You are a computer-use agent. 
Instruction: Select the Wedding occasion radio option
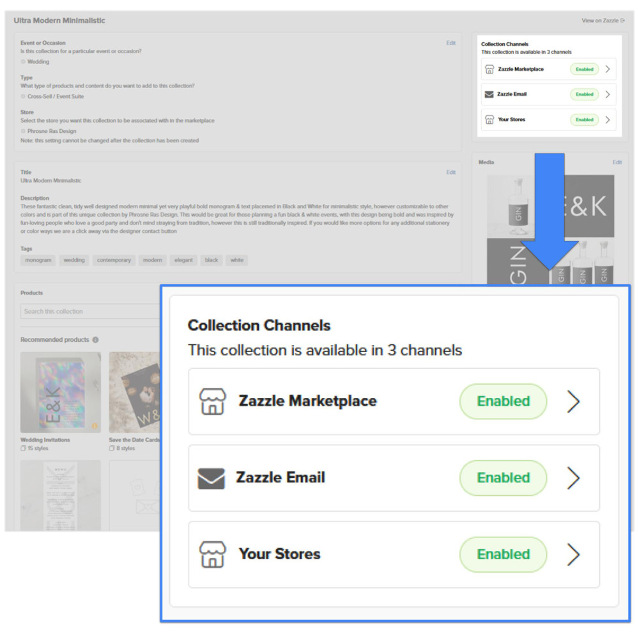pyautogui.click(x=23, y=62)
